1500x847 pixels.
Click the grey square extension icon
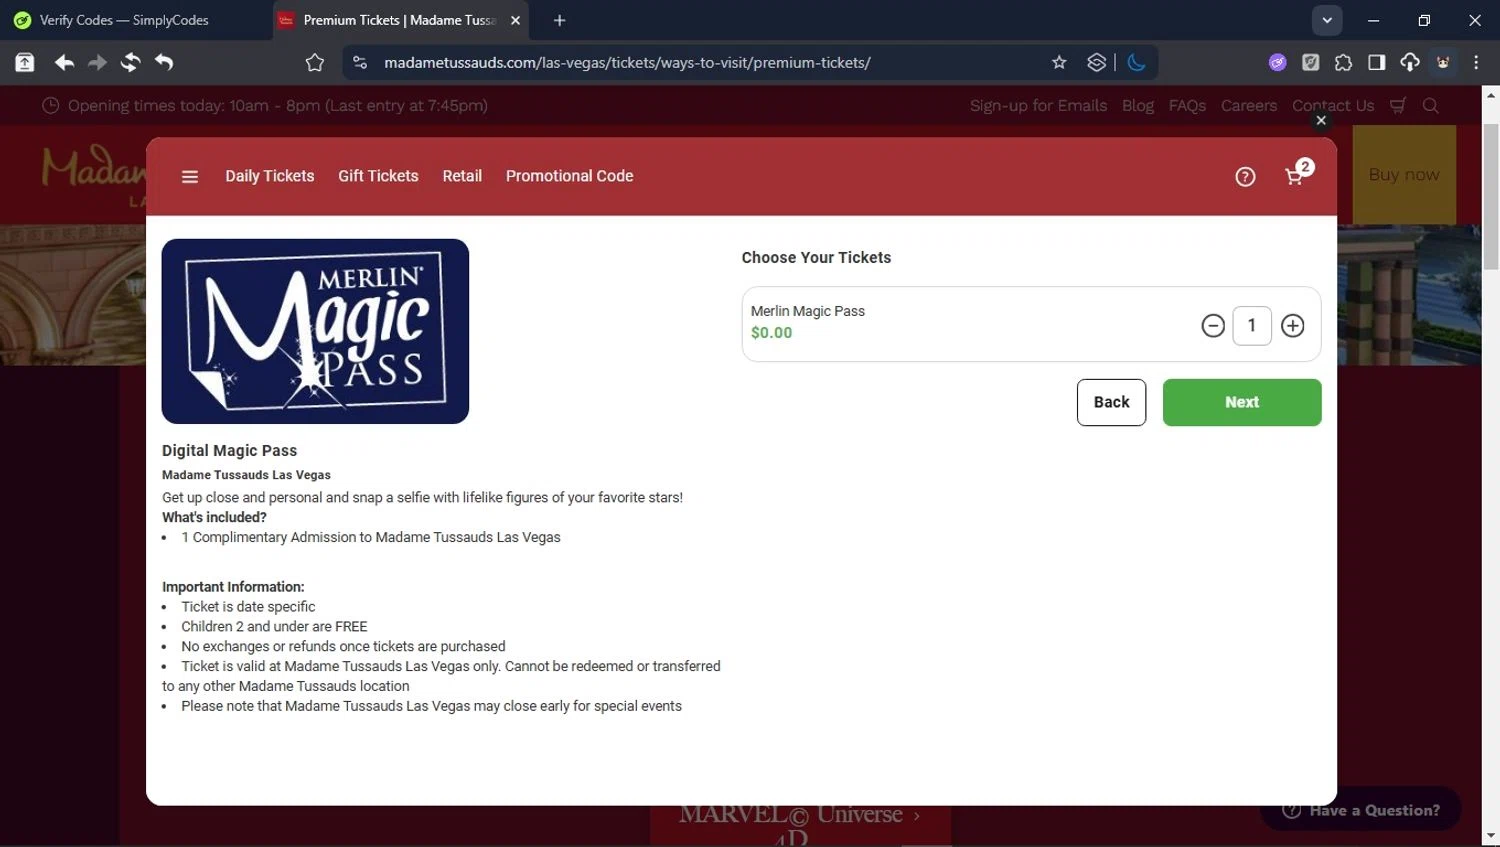pos(1311,62)
